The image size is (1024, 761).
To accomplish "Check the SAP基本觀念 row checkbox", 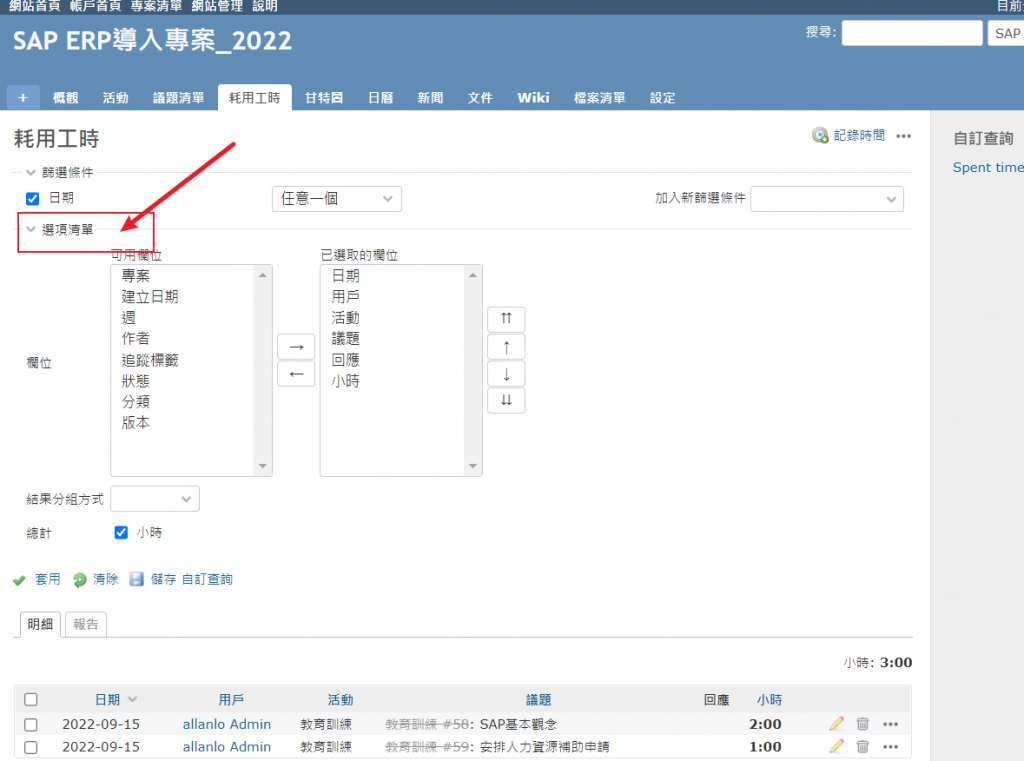I will click(31, 725).
